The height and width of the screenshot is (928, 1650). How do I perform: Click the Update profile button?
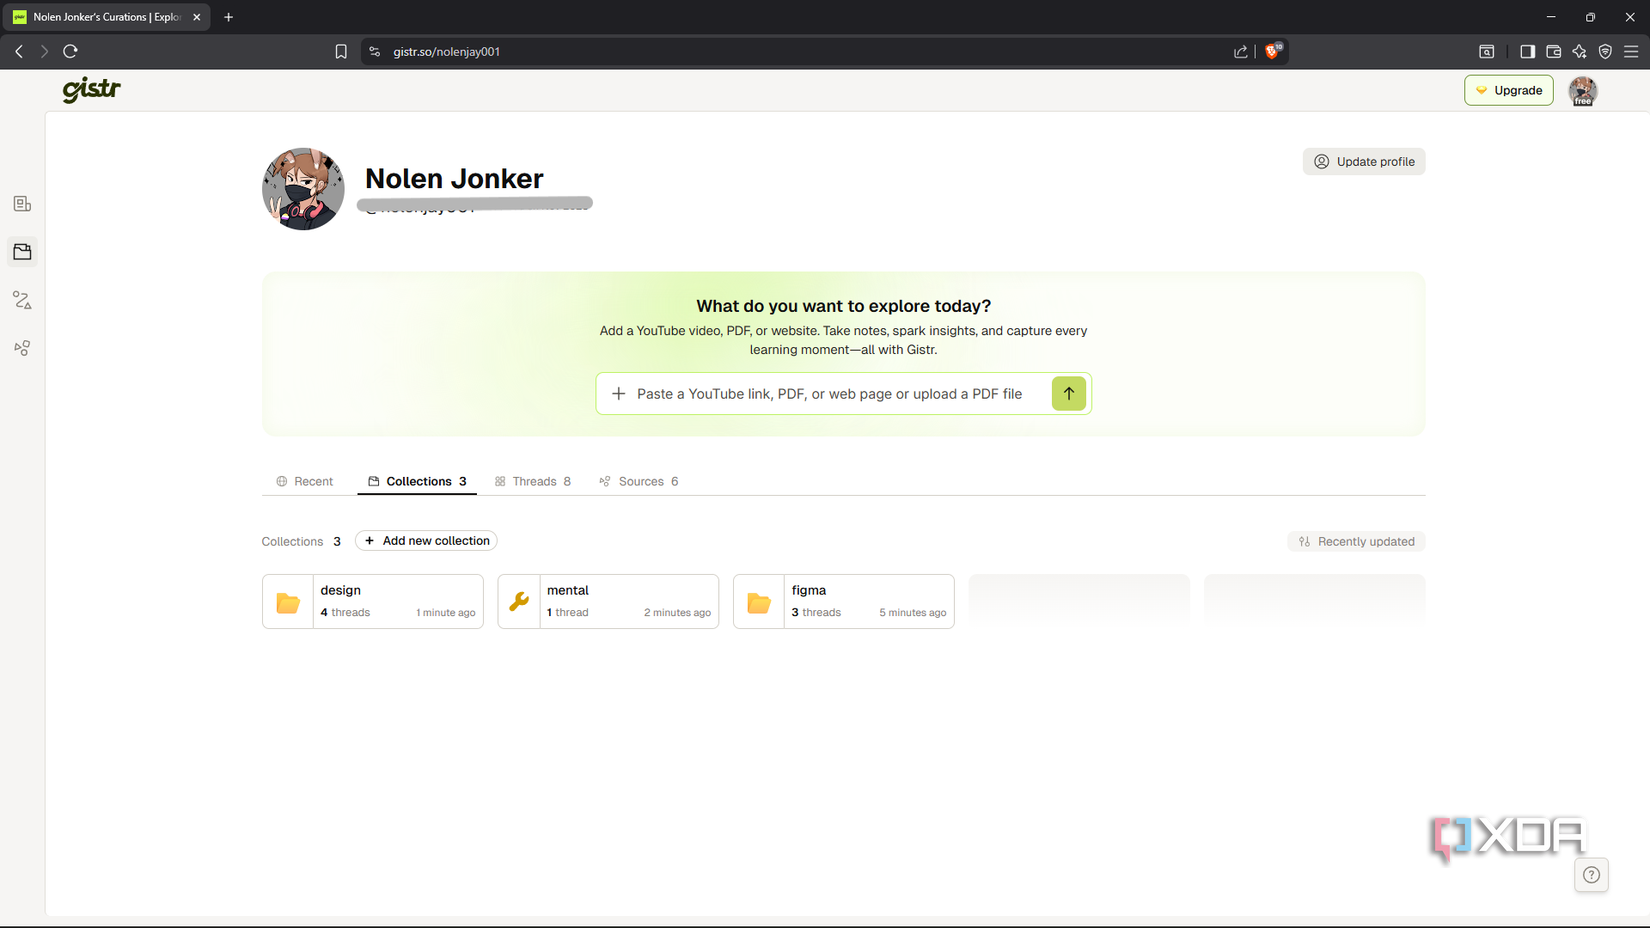(x=1364, y=161)
